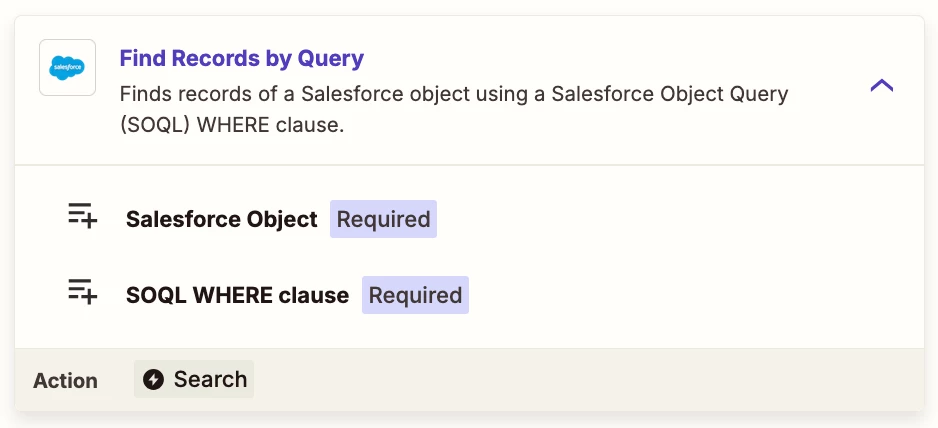Click the words Salesforce Object Query in the description
This screenshot has height=428, width=938.
(x=670, y=95)
